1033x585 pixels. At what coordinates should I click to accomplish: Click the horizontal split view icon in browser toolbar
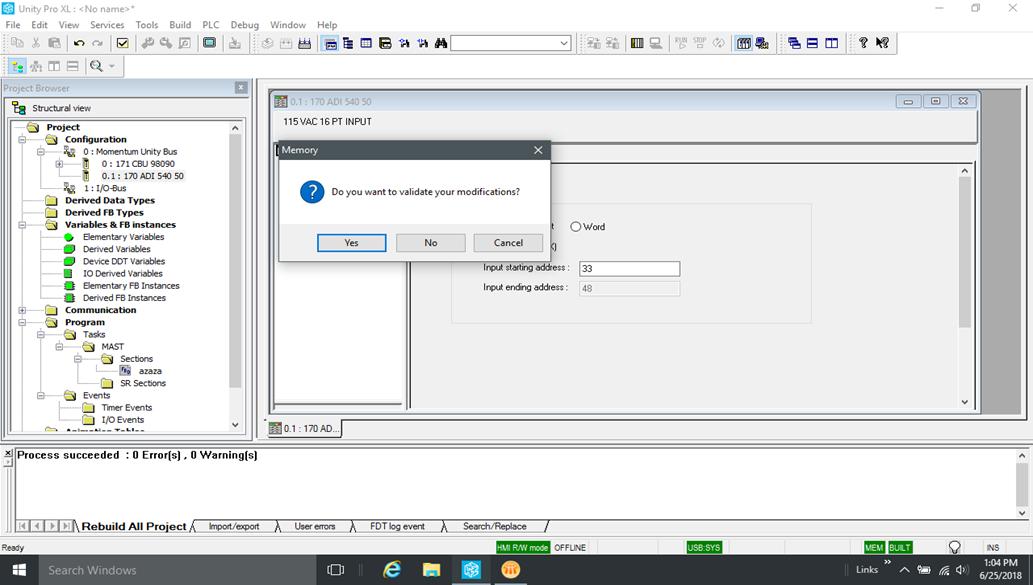73,67
